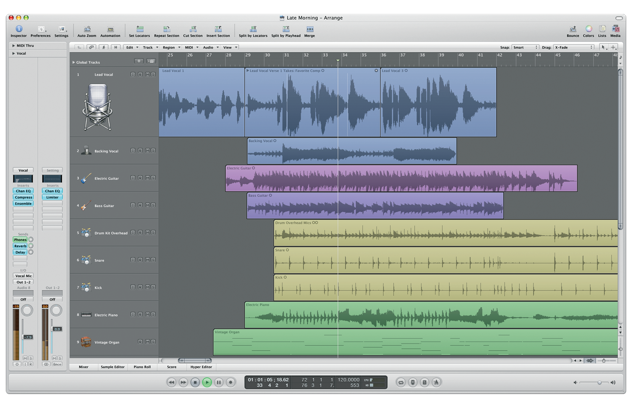
Task: Toggle Cycle mode in the transport
Action: pos(401,382)
